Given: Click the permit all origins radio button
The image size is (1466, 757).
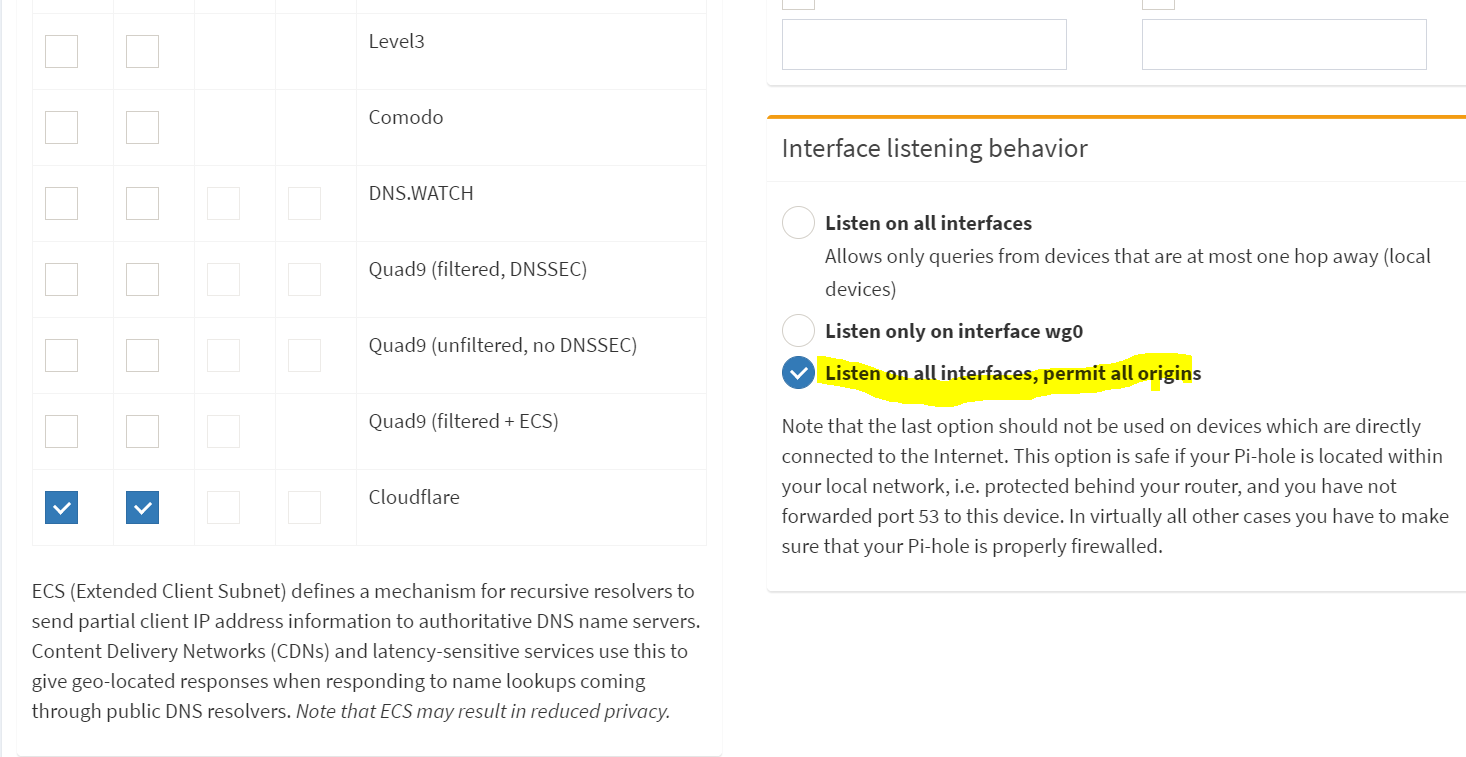Looking at the screenshot, I should [x=798, y=373].
